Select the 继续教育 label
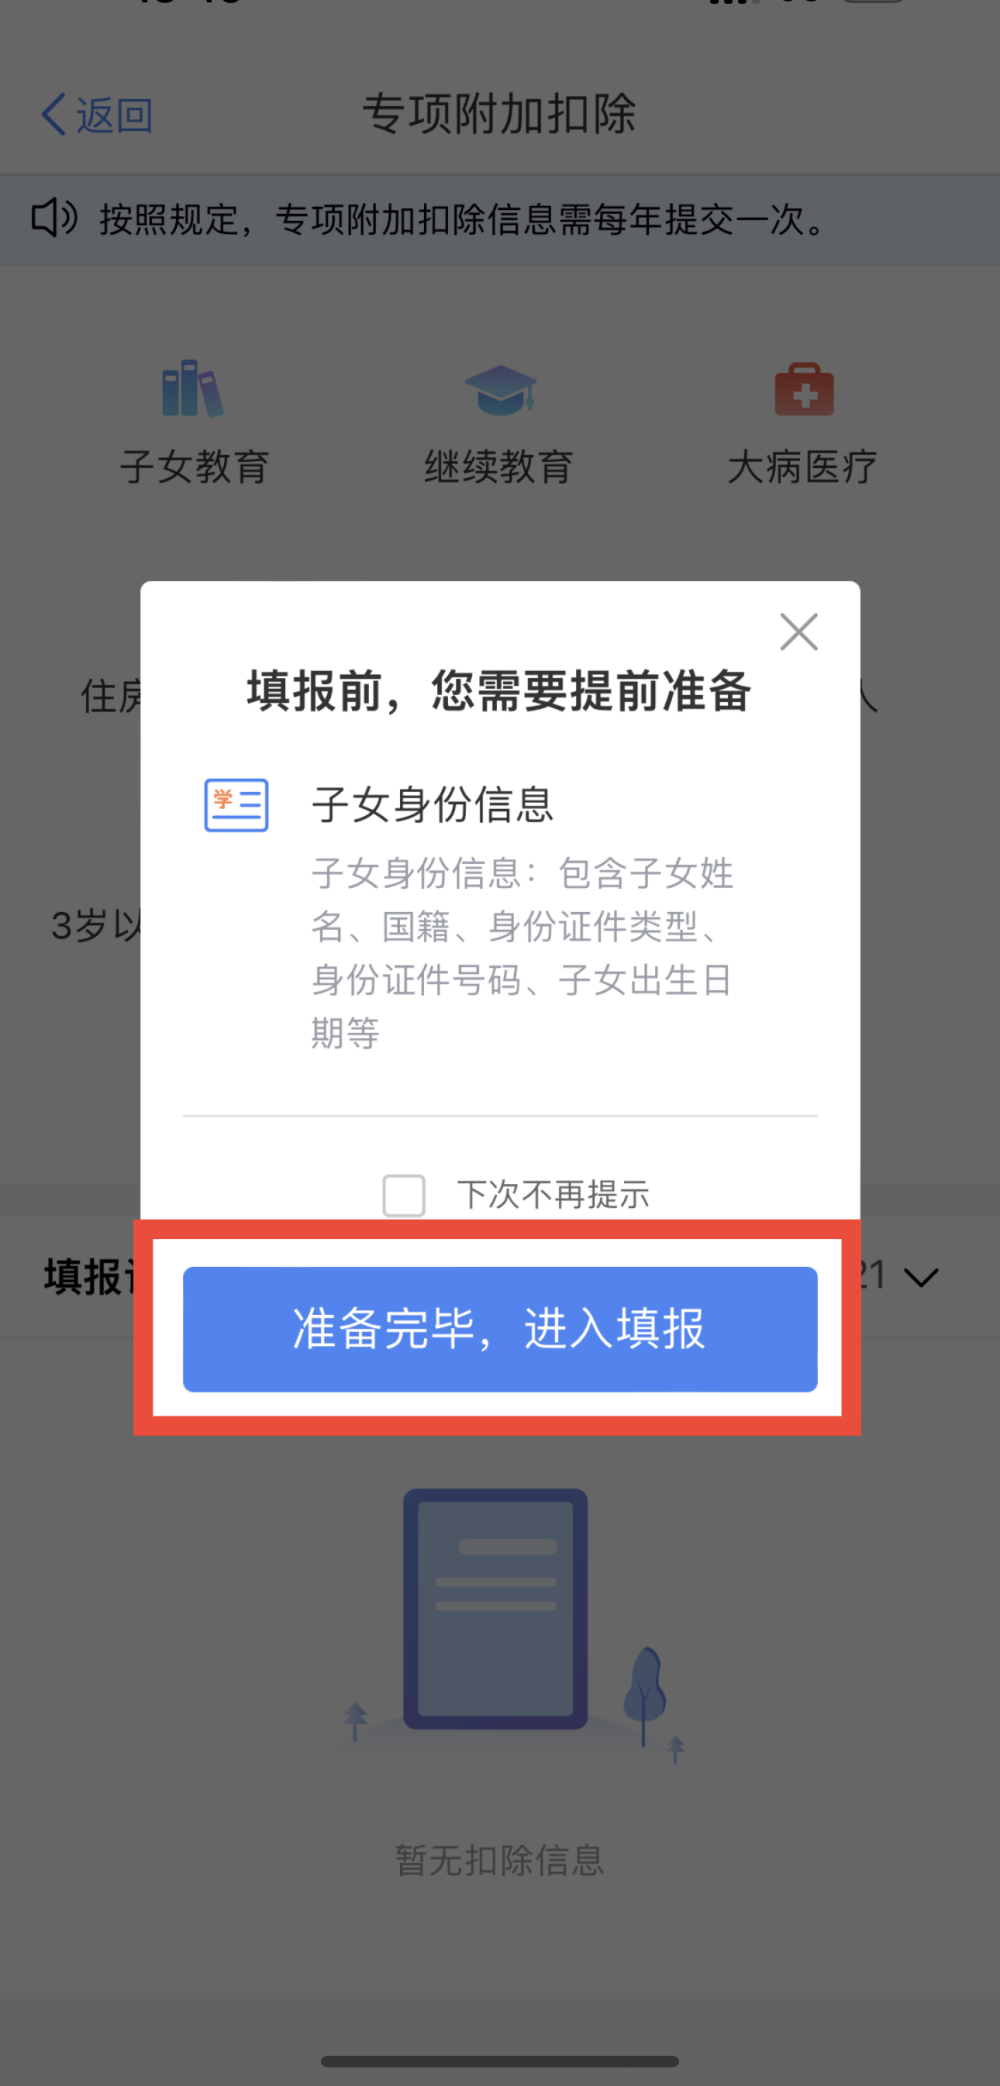The image size is (1000, 2086). 498,466
